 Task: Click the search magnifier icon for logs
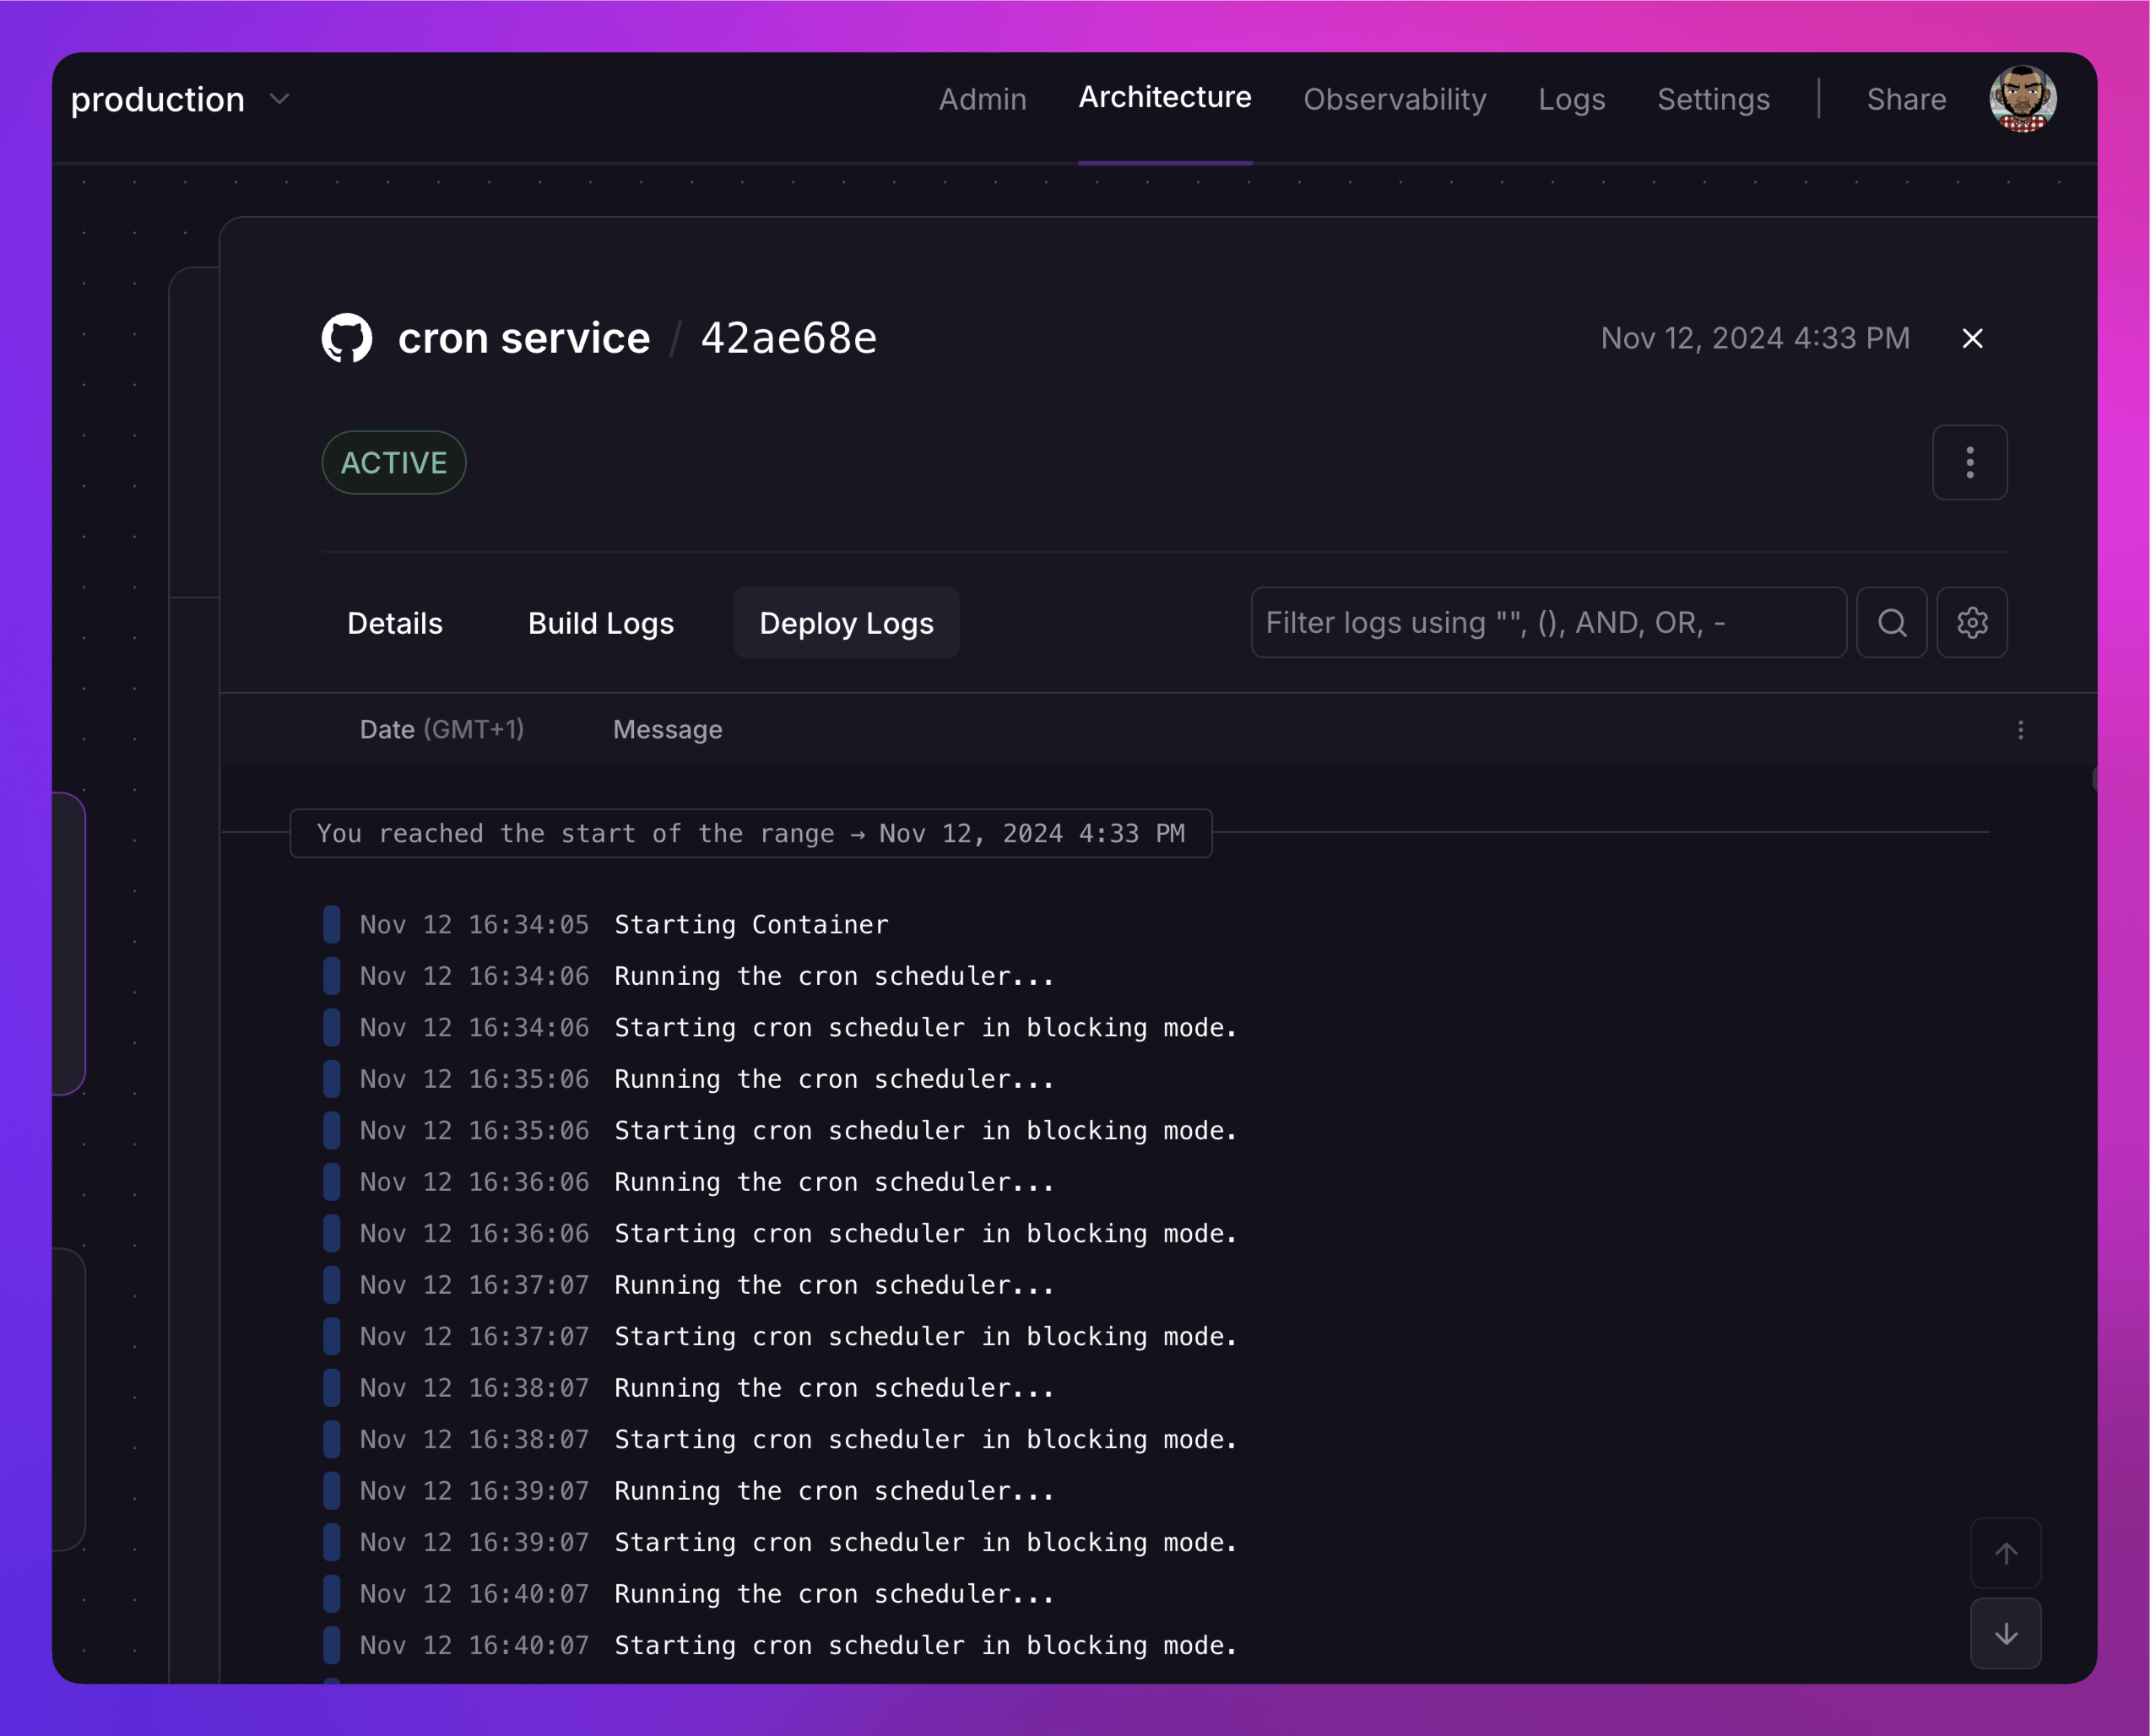pos(1891,622)
